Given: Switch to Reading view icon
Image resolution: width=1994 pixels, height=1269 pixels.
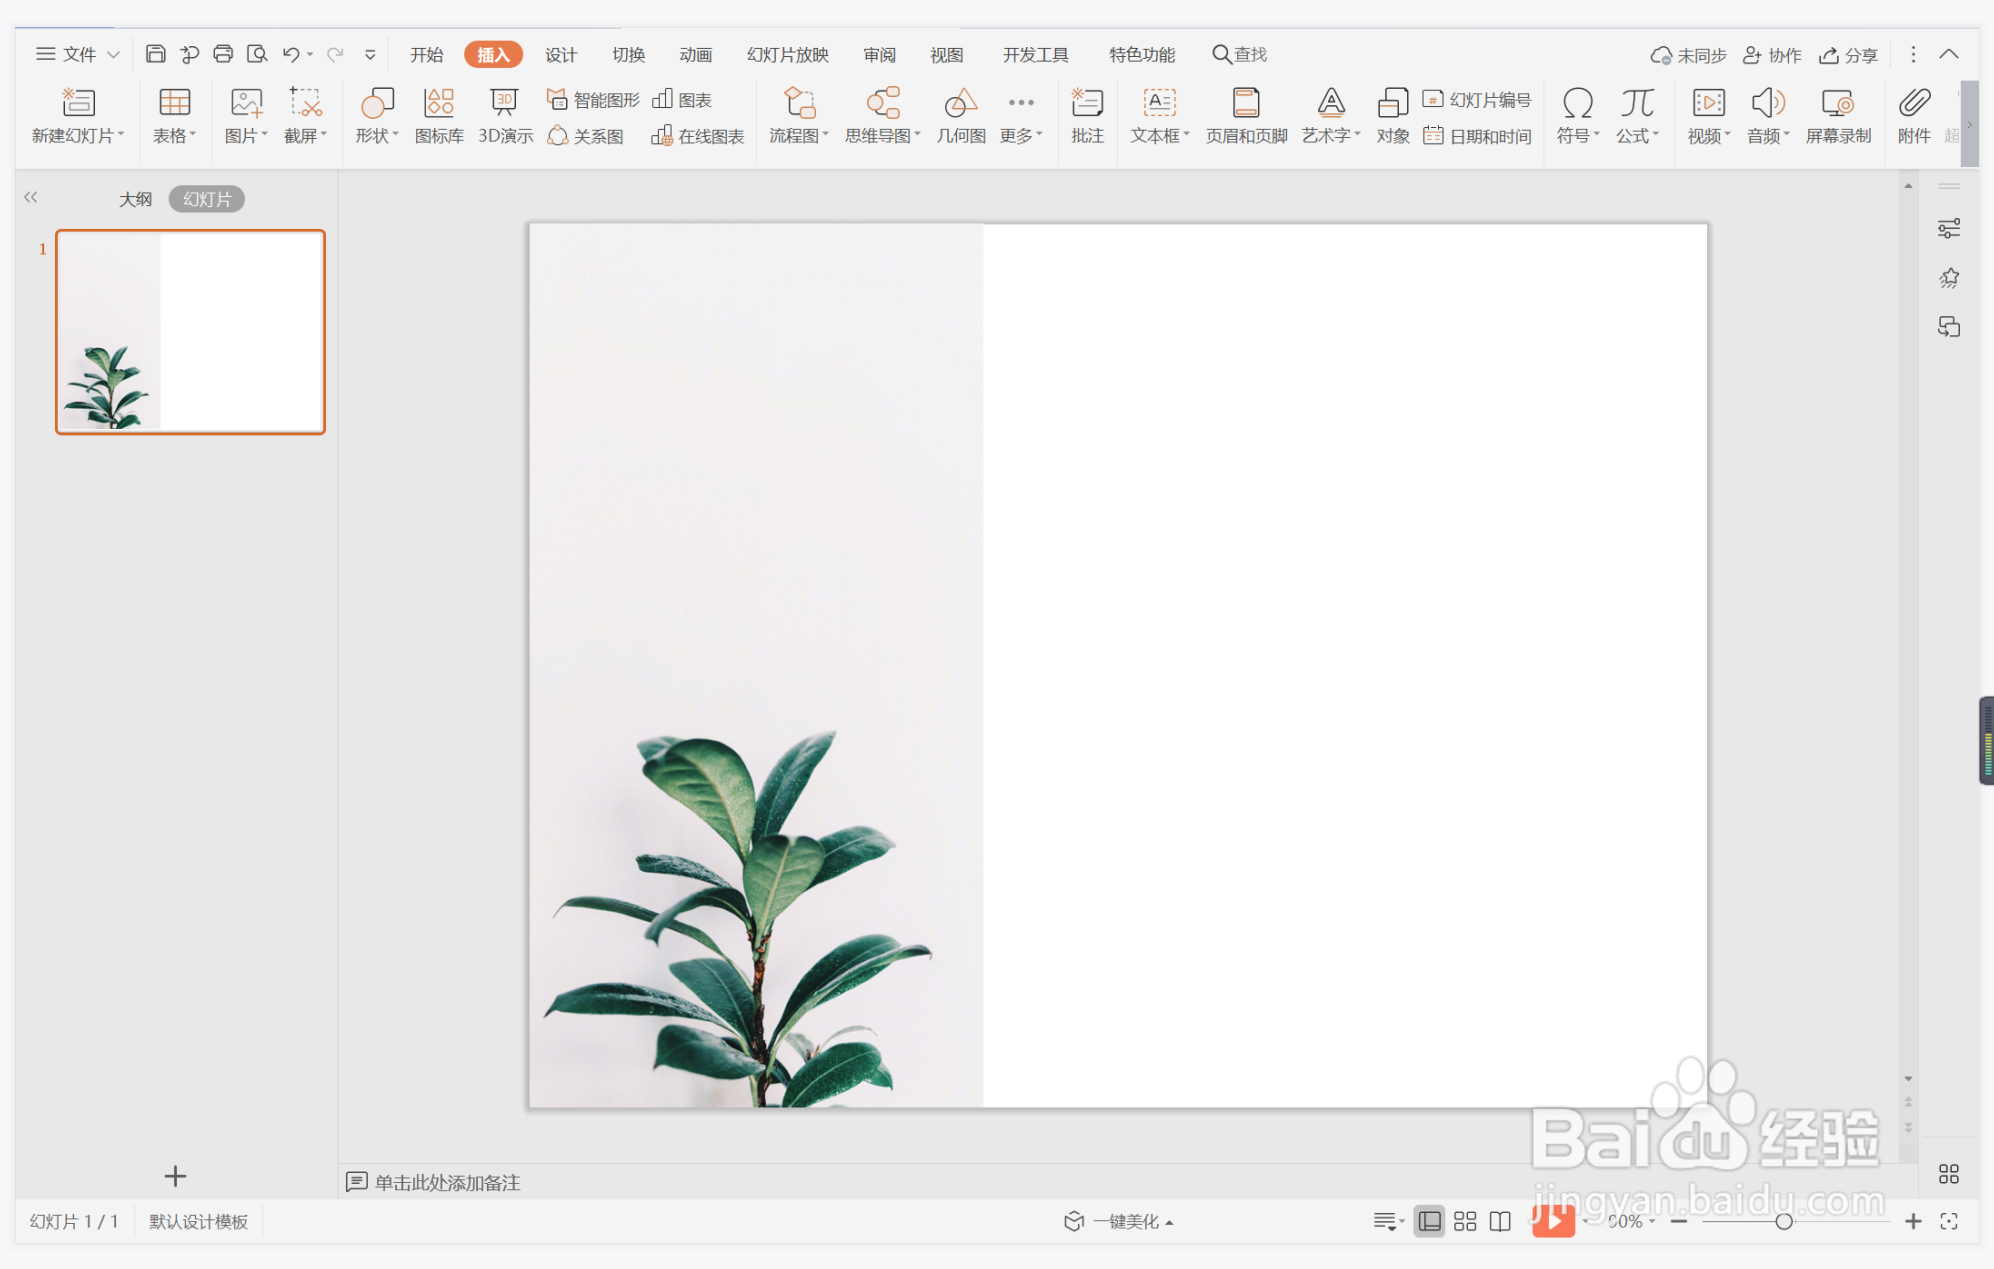Looking at the screenshot, I should 1500,1221.
